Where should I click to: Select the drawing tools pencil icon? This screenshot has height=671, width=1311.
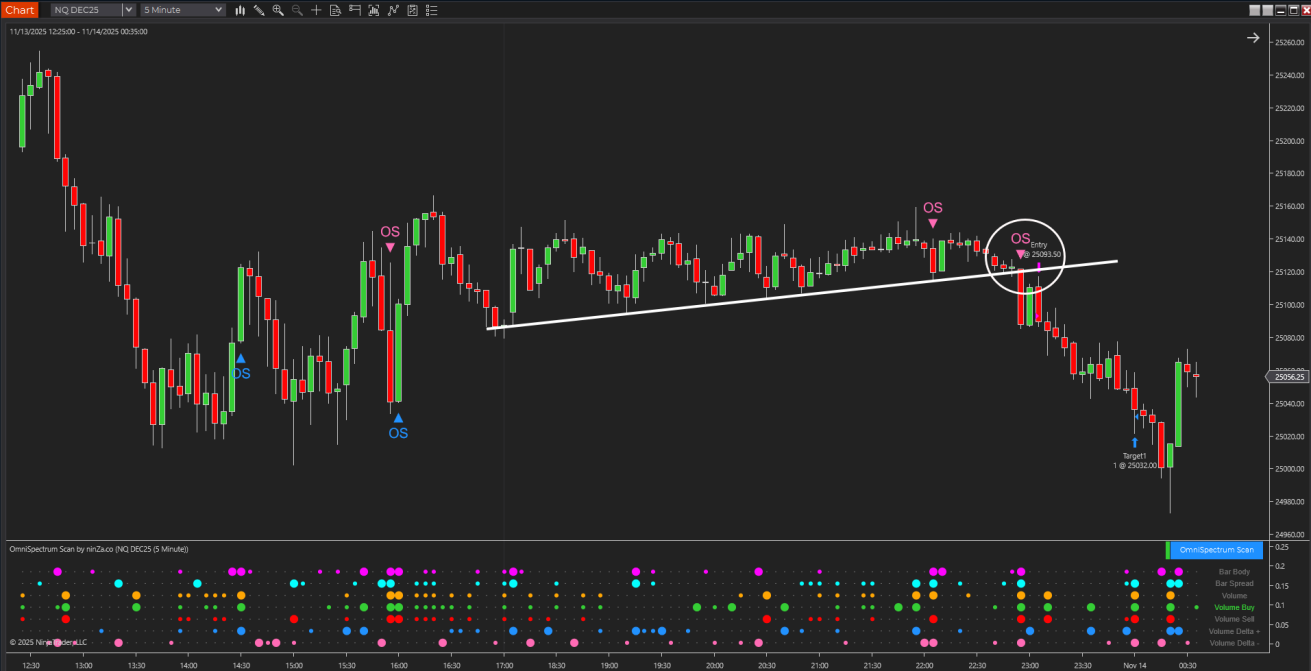[x=259, y=10]
